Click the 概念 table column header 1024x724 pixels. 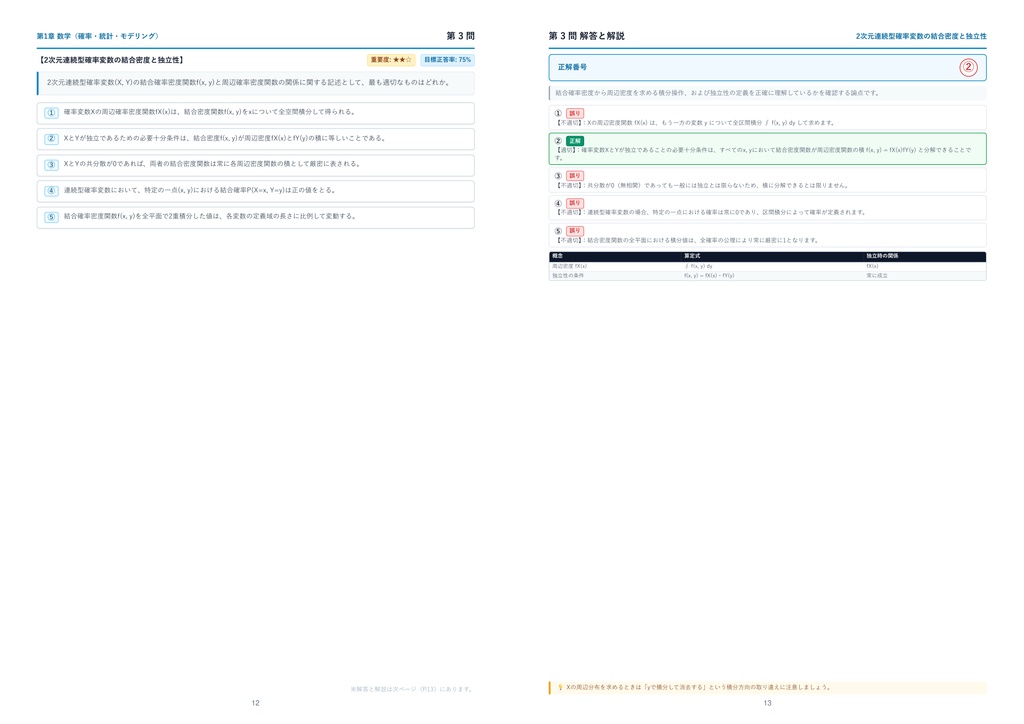558,256
